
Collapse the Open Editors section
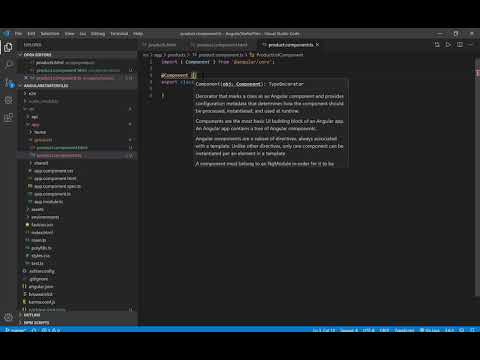tap(77, 55)
